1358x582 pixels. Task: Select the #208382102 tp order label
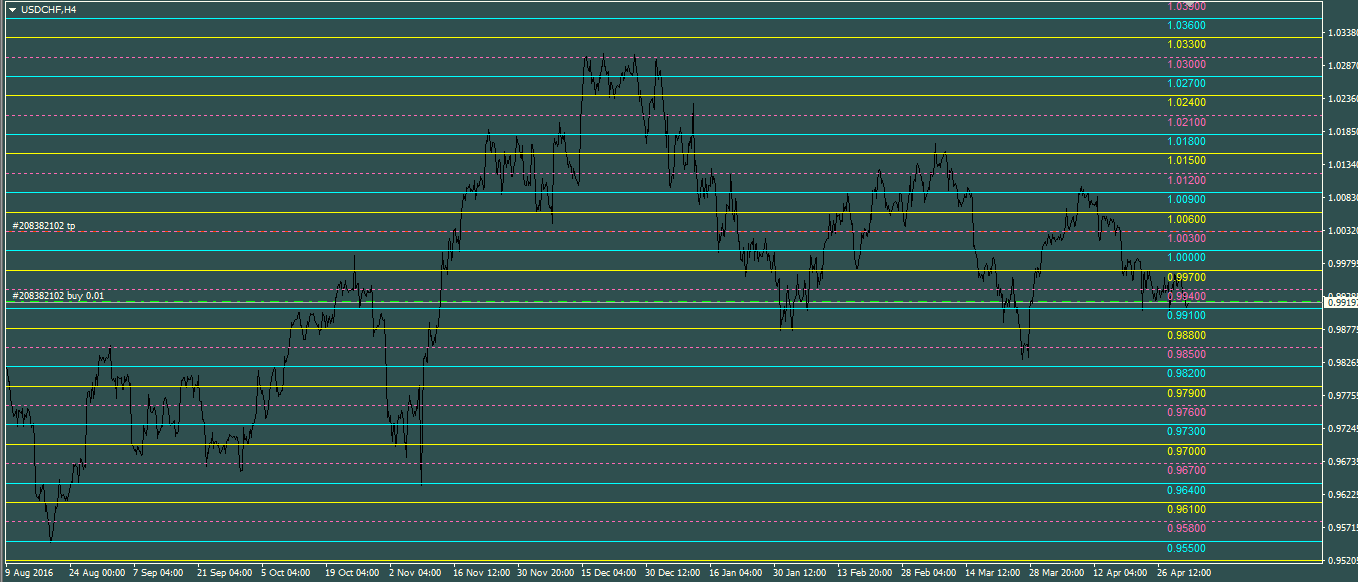43,226
